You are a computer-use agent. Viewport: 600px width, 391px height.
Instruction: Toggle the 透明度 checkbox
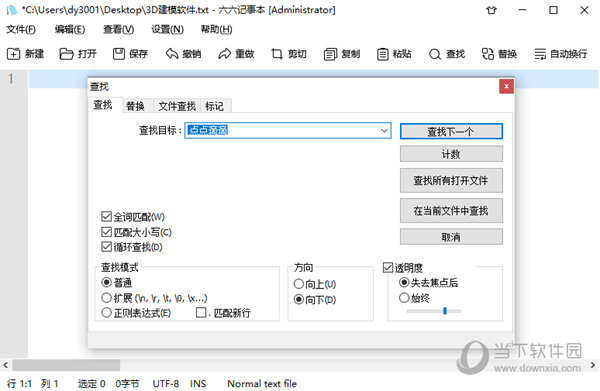[x=388, y=267]
